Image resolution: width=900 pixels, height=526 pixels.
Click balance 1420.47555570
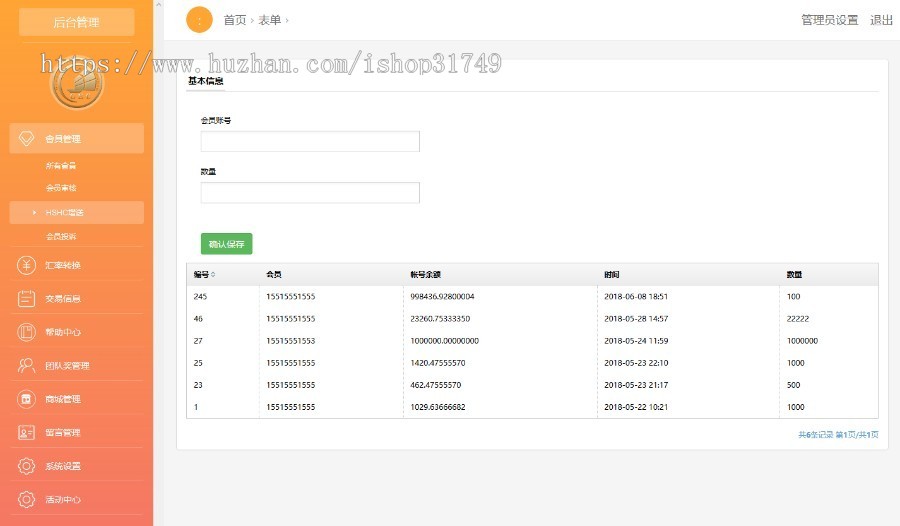tap(438, 363)
